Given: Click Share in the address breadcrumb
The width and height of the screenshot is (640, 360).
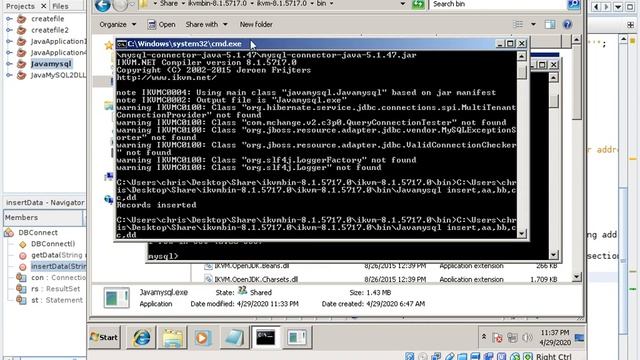Looking at the screenshot, I should 169,3.
